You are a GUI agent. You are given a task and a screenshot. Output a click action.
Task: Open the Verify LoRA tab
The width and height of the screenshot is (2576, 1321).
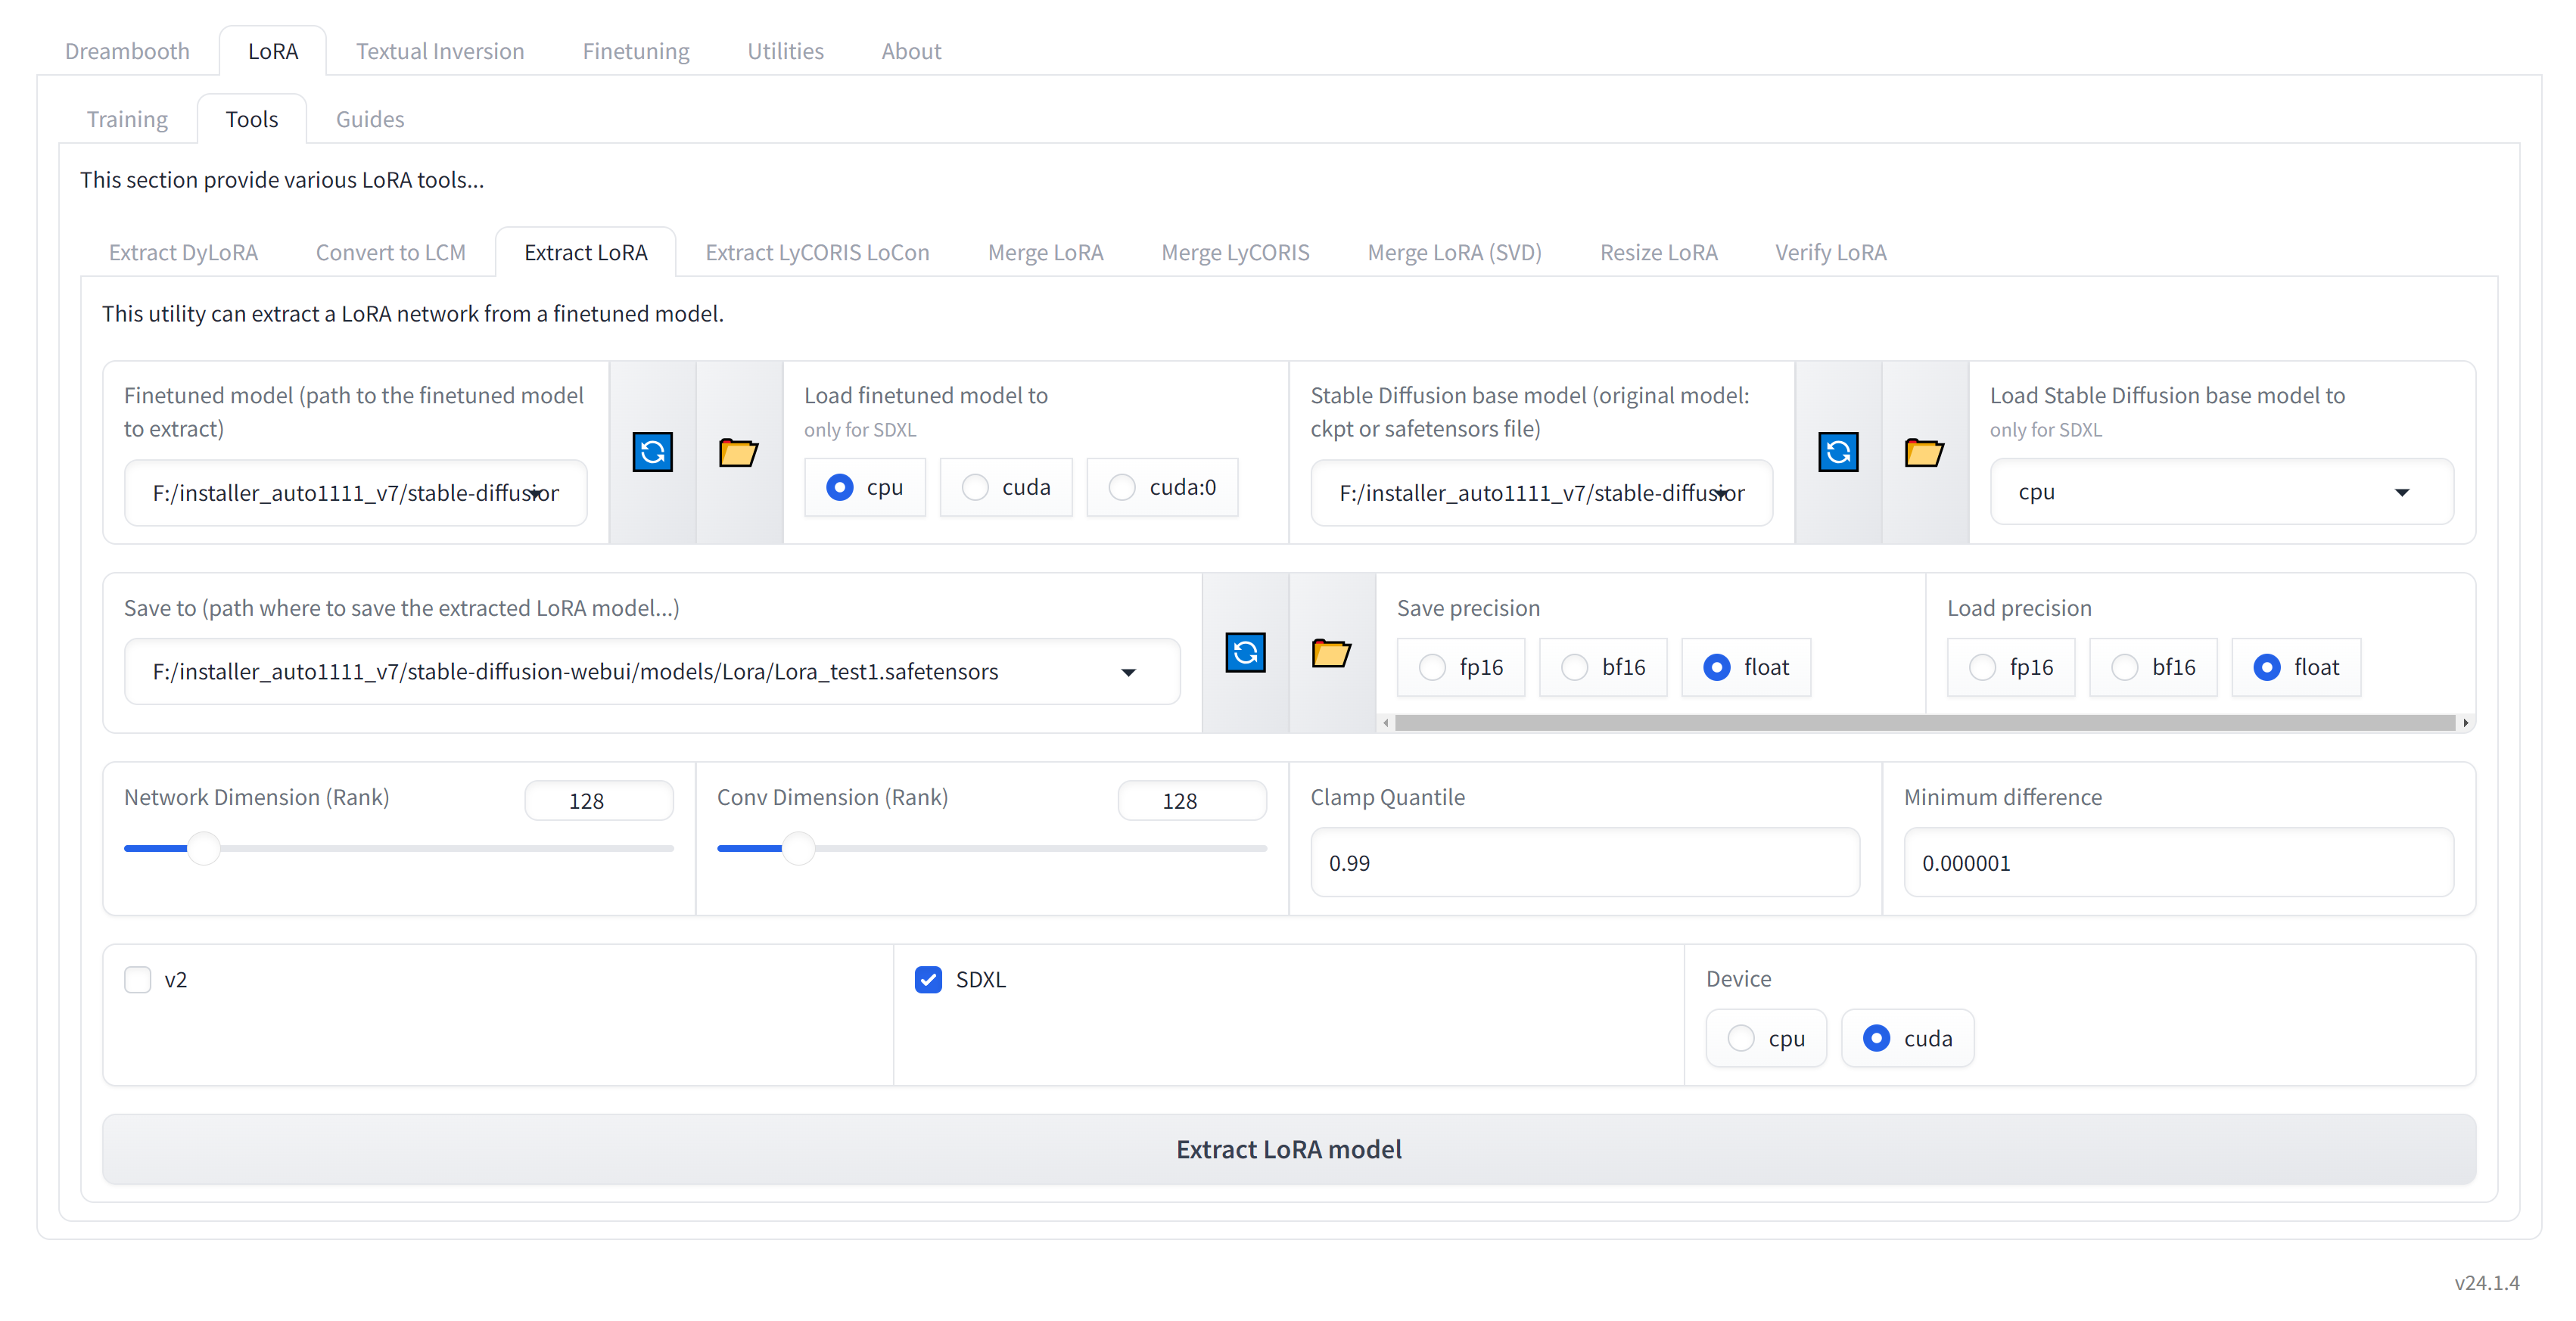(x=1830, y=252)
